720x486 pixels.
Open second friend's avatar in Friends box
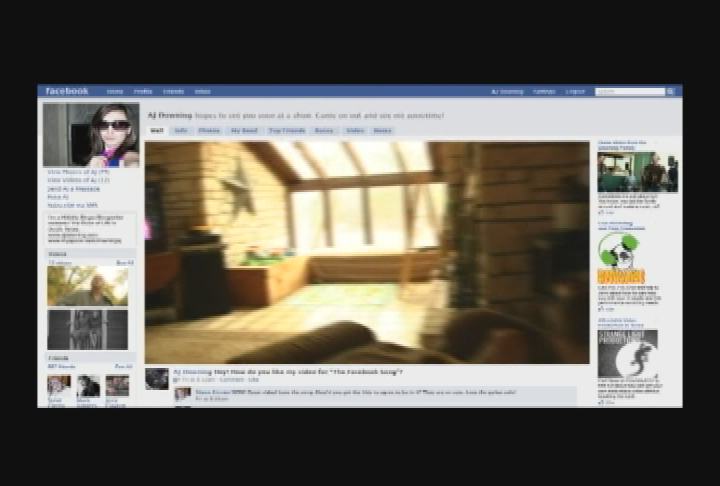pyautogui.click(x=88, y=385)
